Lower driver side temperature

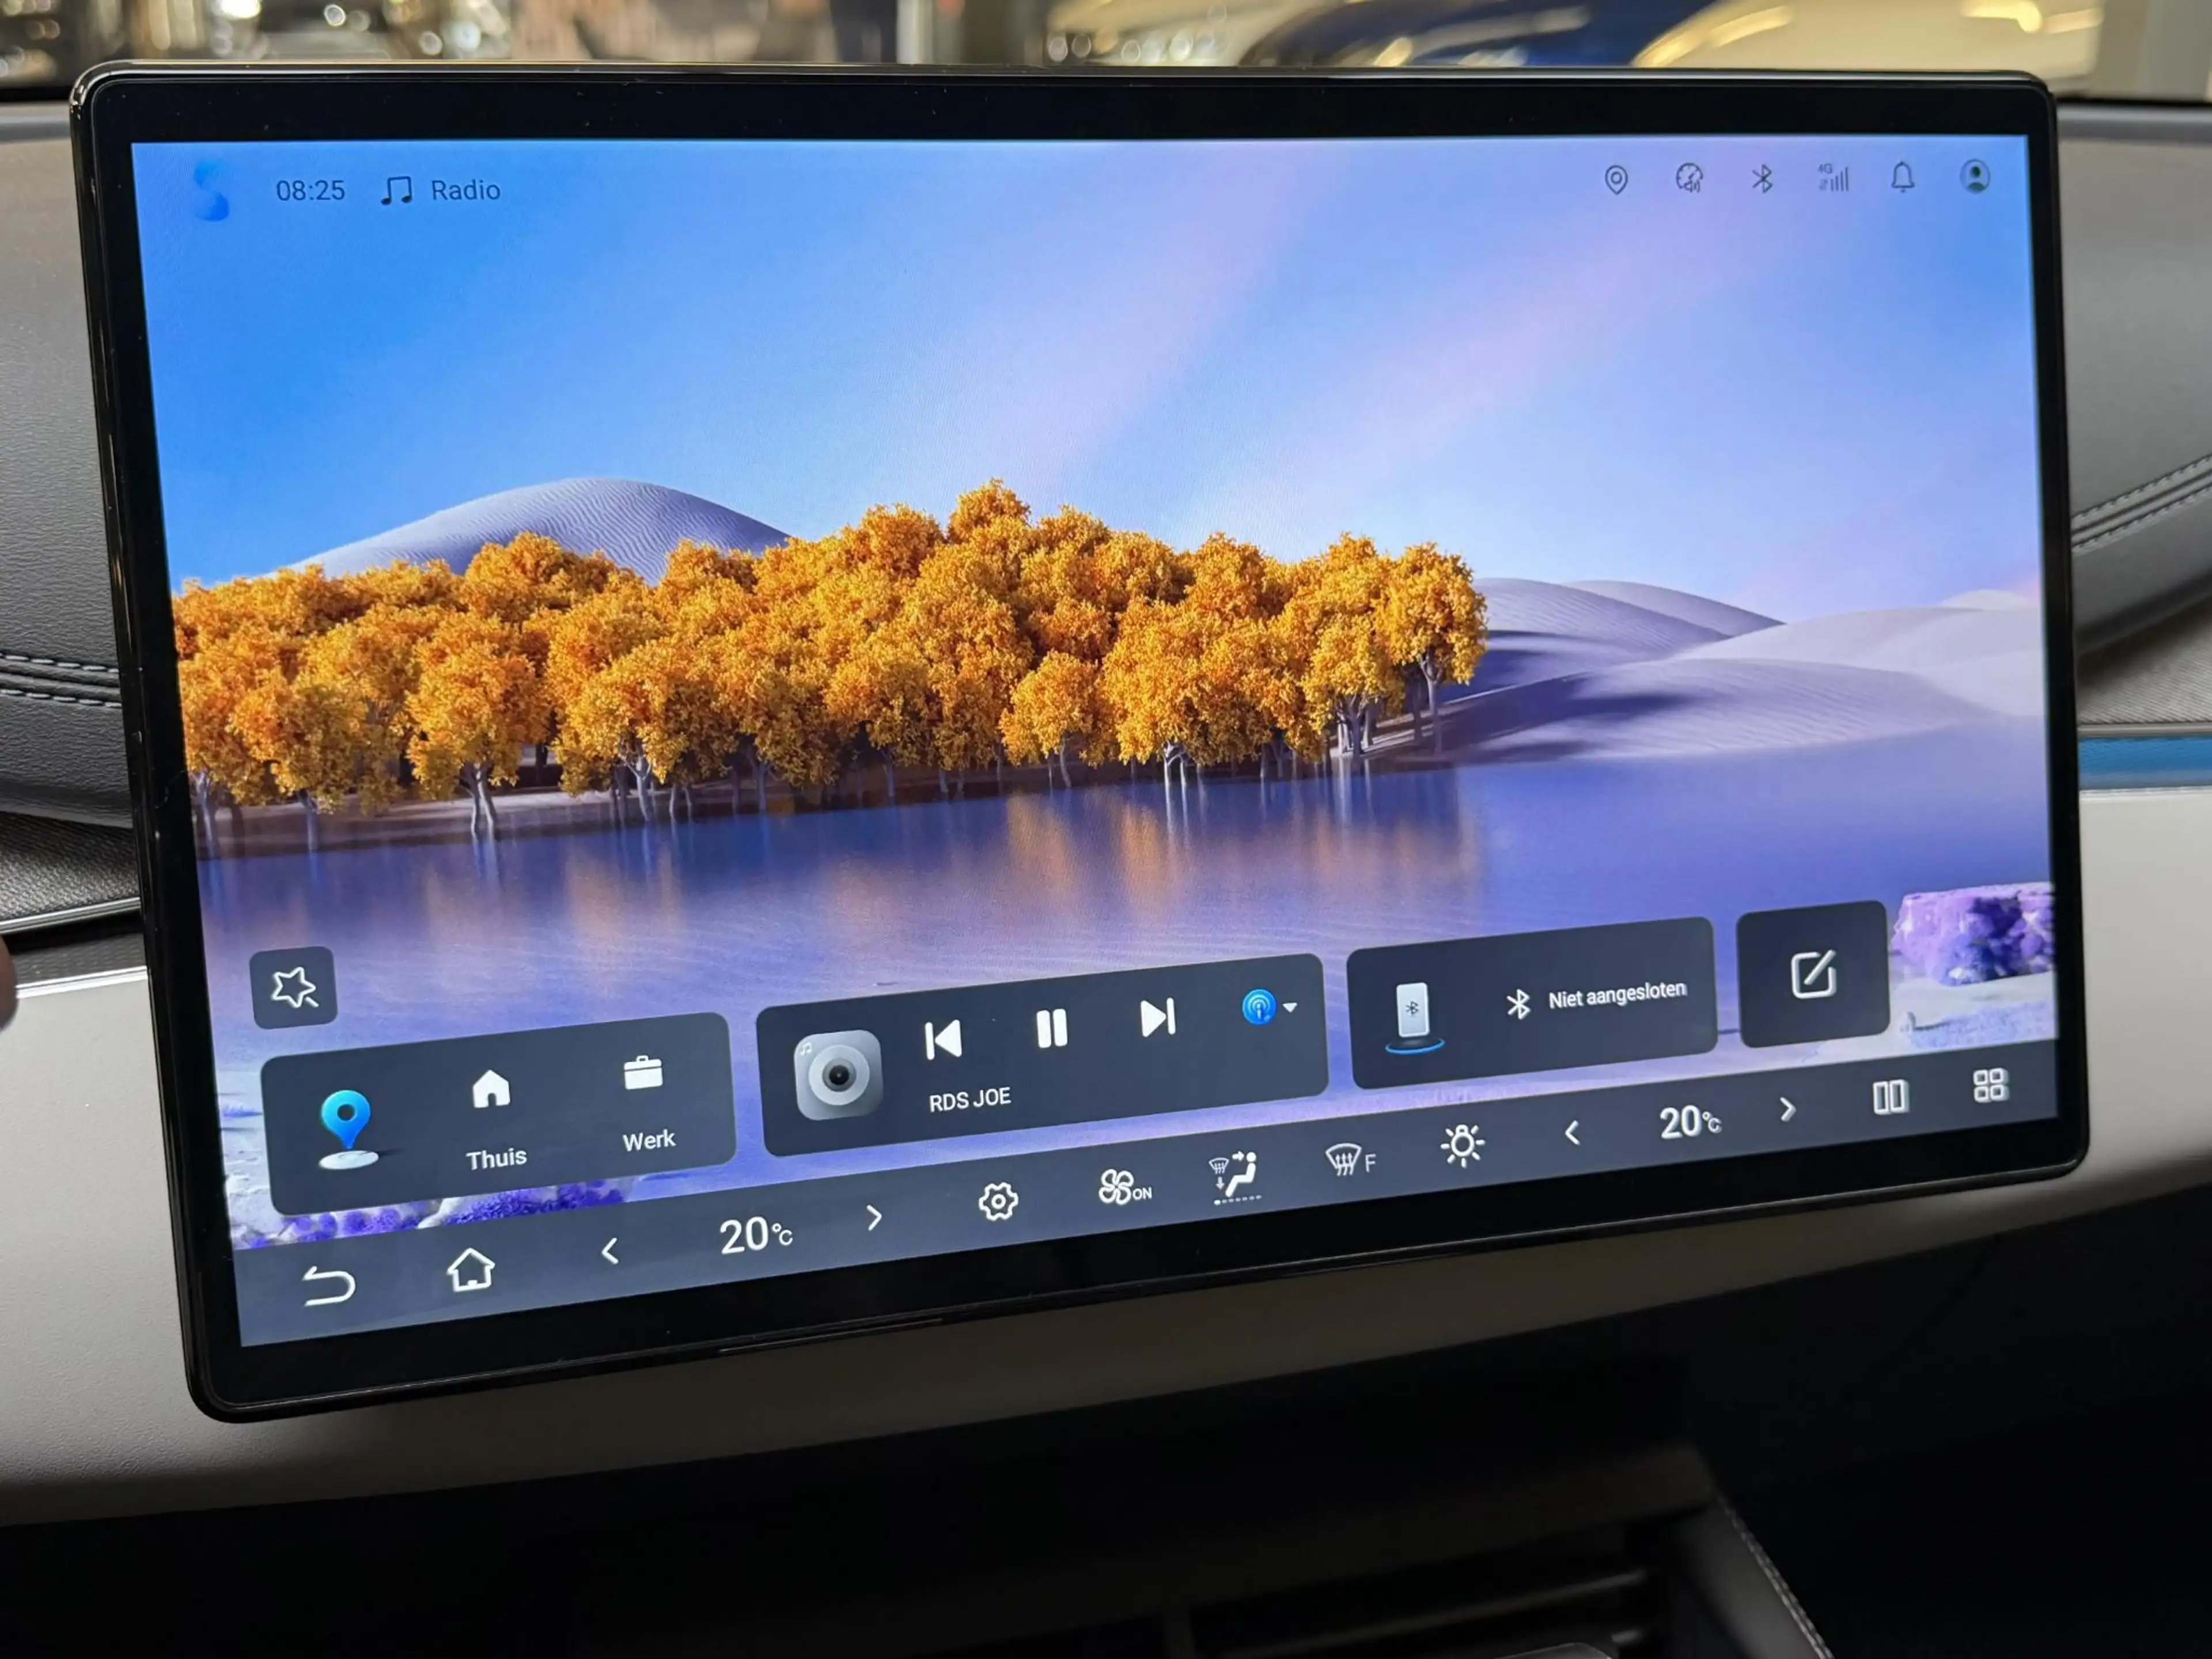tap(609, 1250)
